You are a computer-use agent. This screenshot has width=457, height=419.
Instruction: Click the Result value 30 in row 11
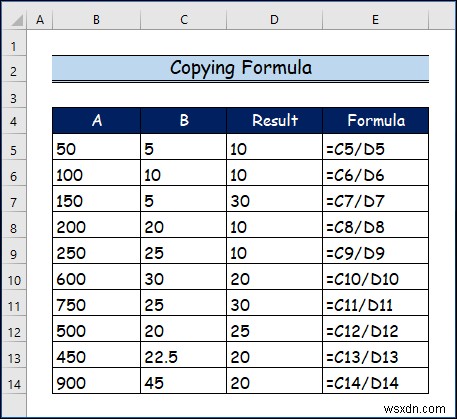point(275,303)
